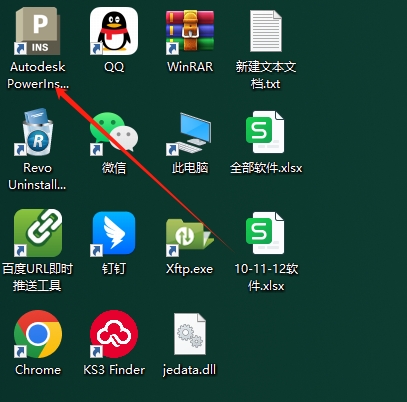Select the 微信 WeChat desktop icon
The image size is (407, 402).
click(114, 132)
